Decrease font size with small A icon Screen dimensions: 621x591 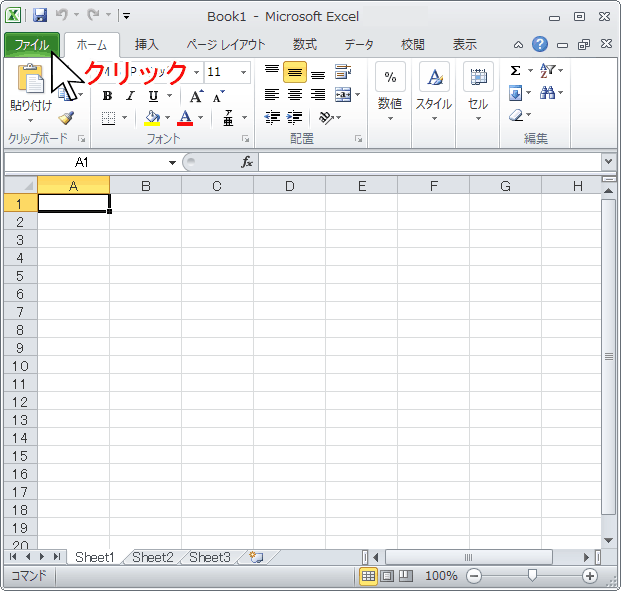tap(219, 96)
